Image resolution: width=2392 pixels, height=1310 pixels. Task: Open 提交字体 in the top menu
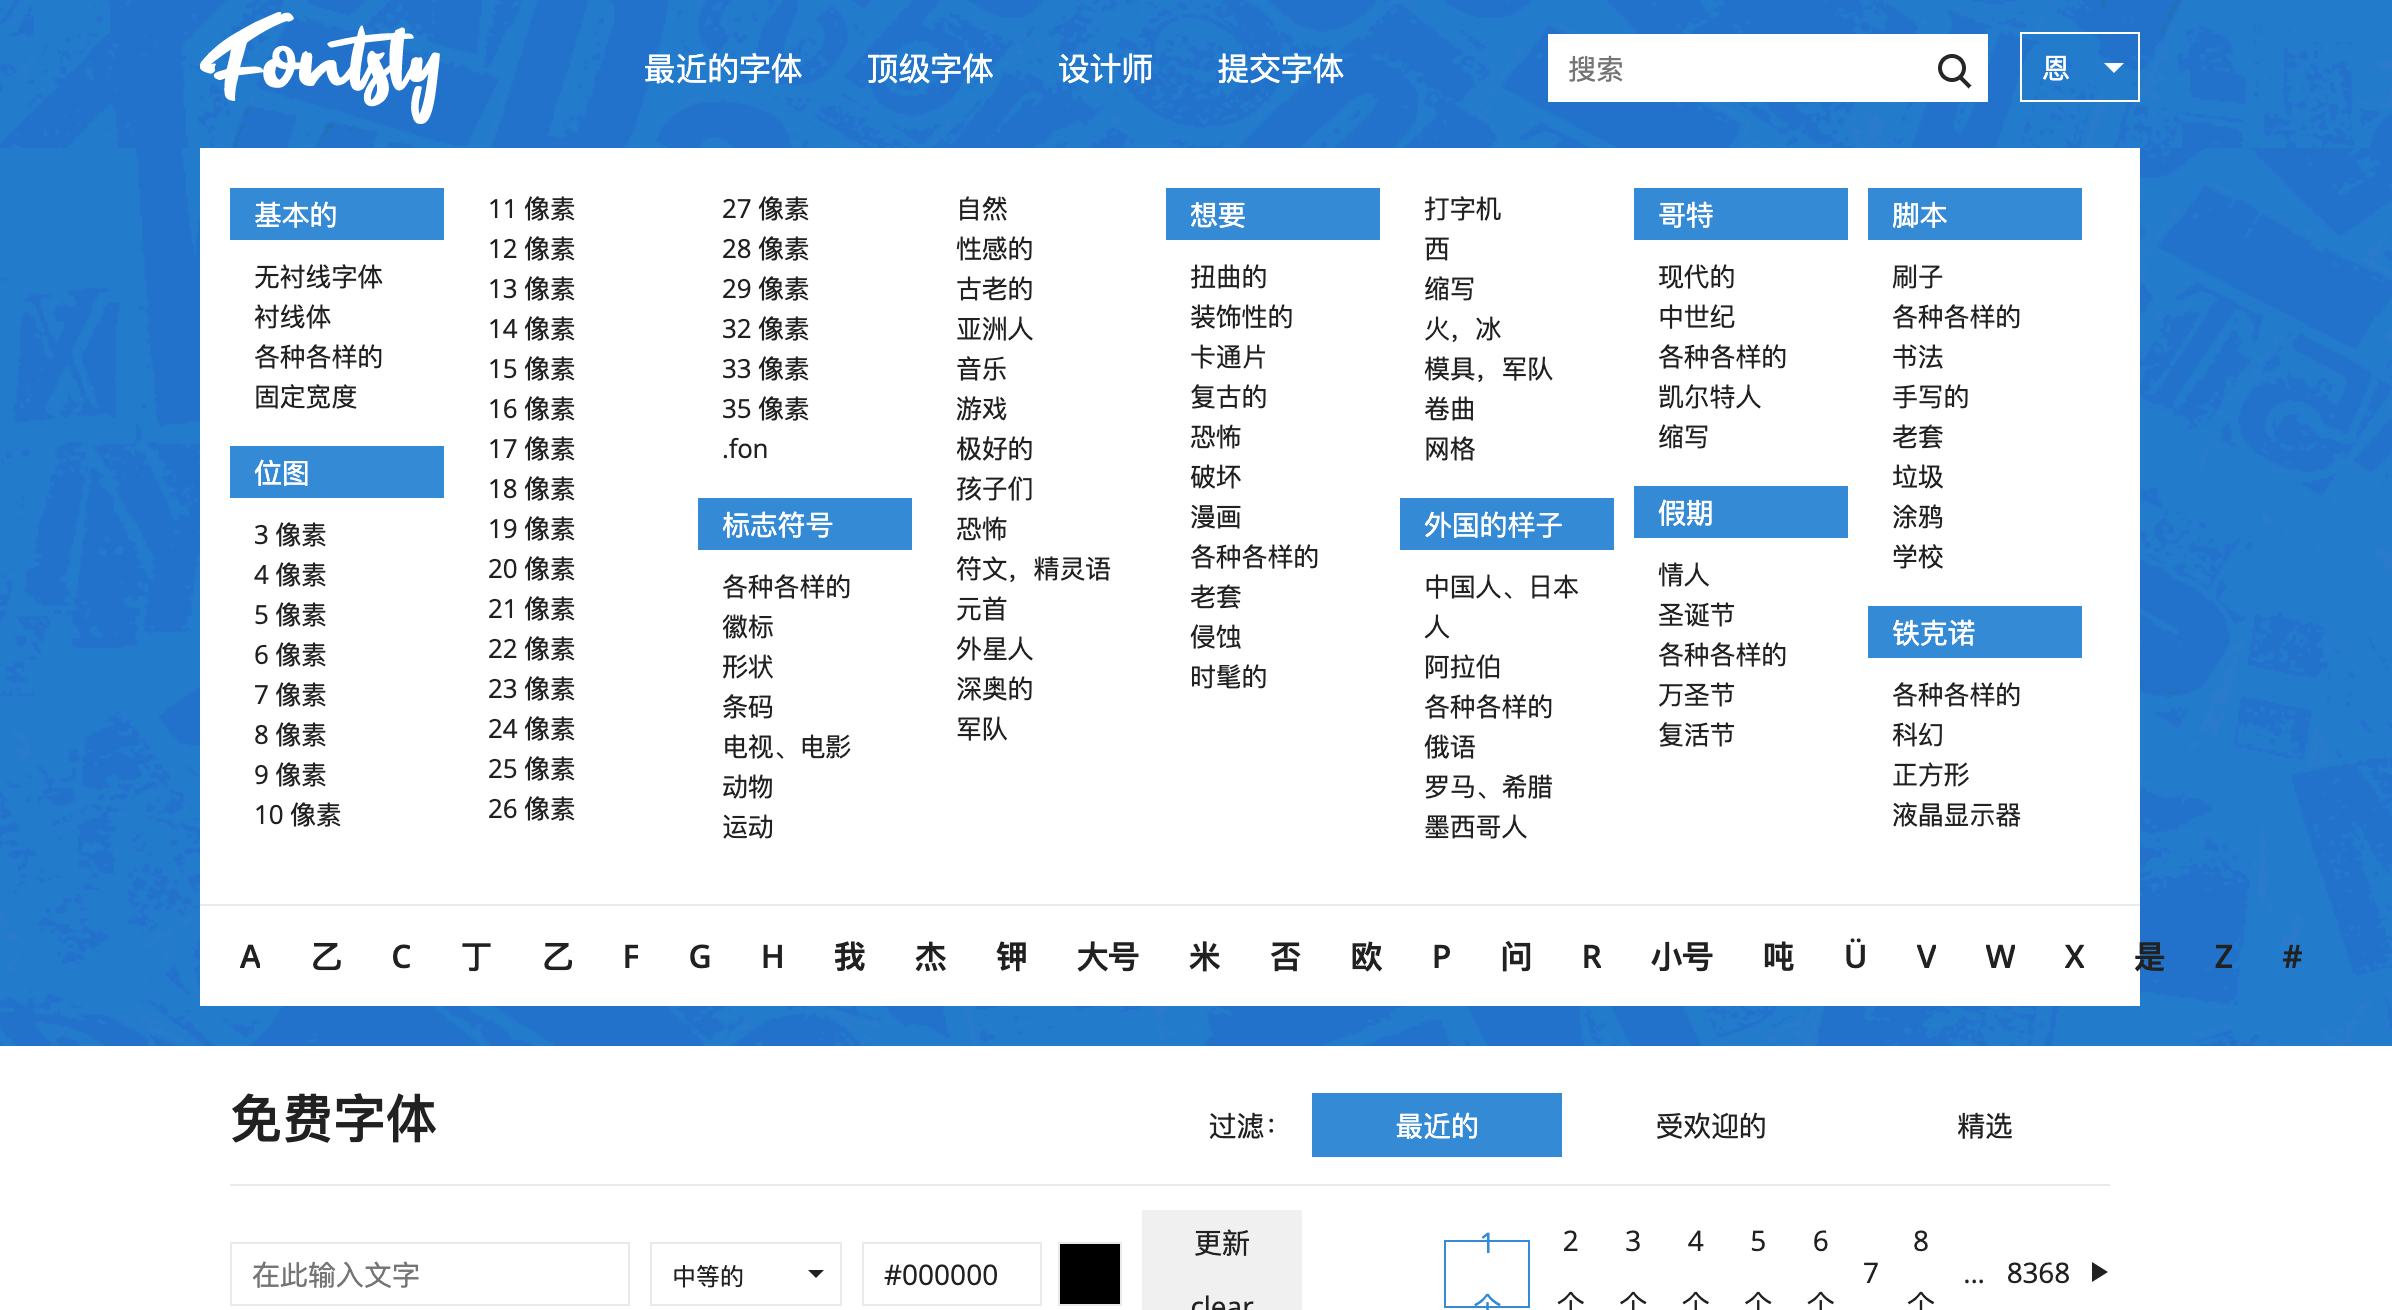tap(1280, 69)
